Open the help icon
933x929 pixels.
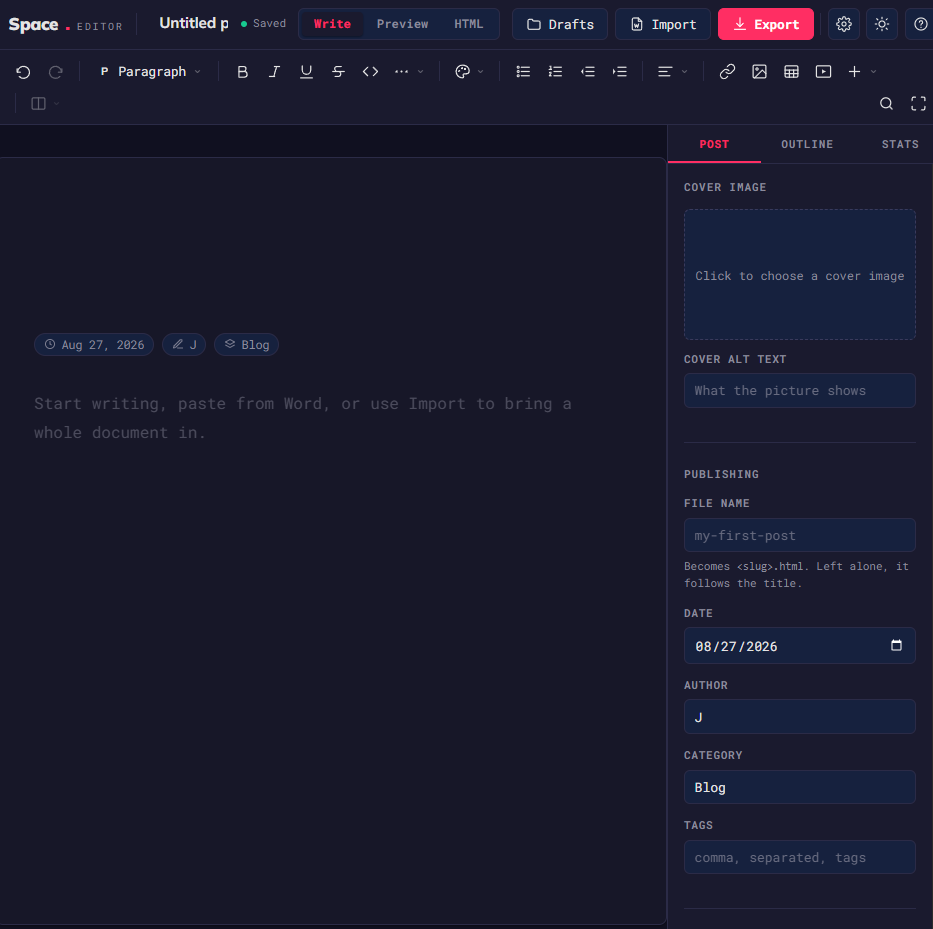(x=920, y=24)
